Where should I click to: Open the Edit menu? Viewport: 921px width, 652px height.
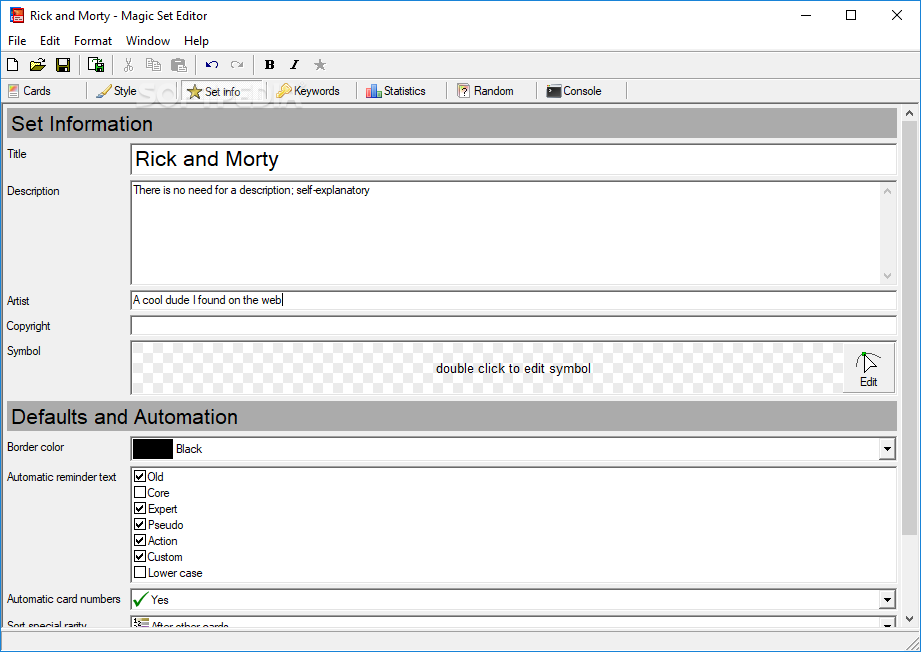click(50, 41)
